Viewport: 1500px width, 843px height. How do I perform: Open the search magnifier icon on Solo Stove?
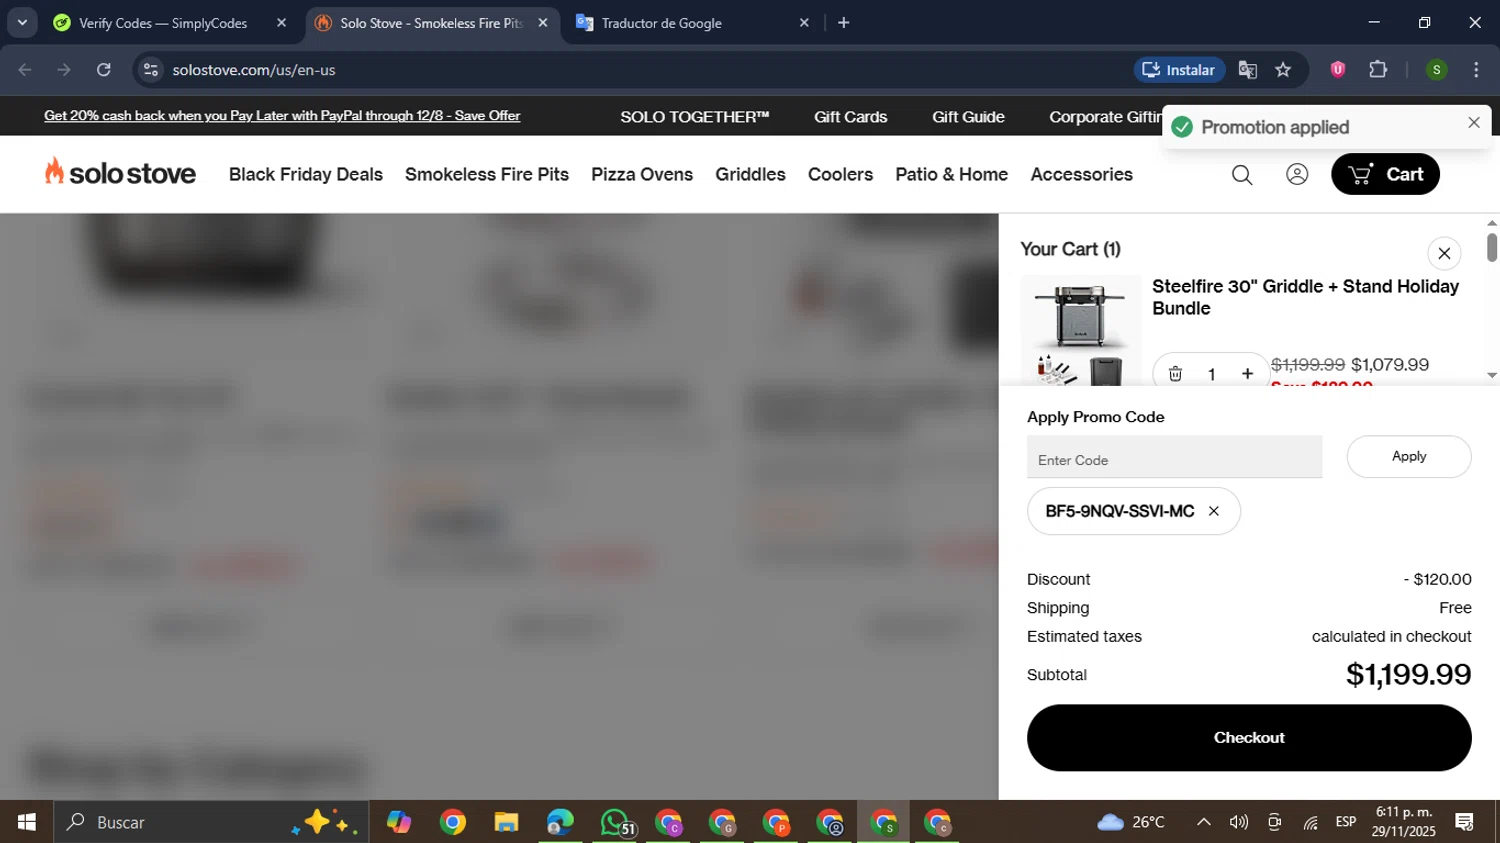(x=1242, y=175)
